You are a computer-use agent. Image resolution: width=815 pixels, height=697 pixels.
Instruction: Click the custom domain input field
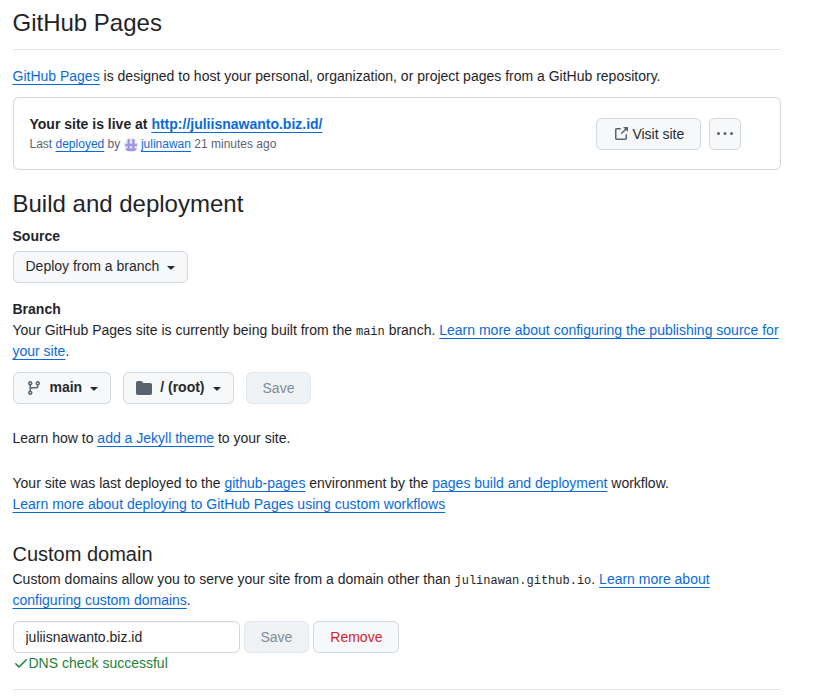[x=126, y=637]
